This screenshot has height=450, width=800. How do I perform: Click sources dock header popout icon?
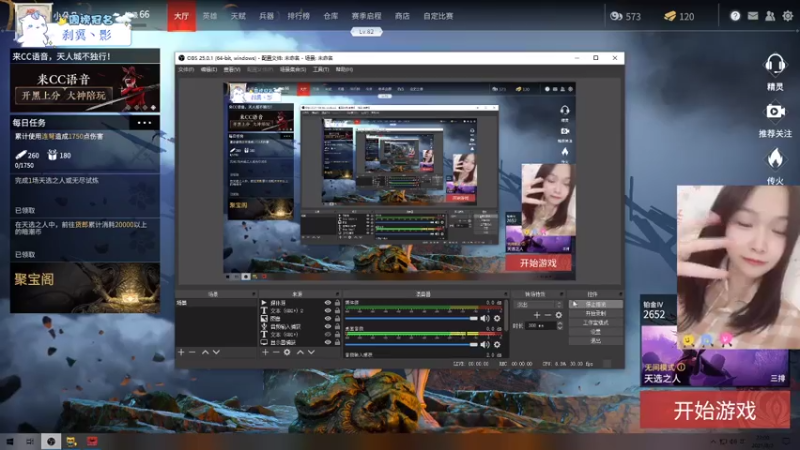tap(337, 294)
